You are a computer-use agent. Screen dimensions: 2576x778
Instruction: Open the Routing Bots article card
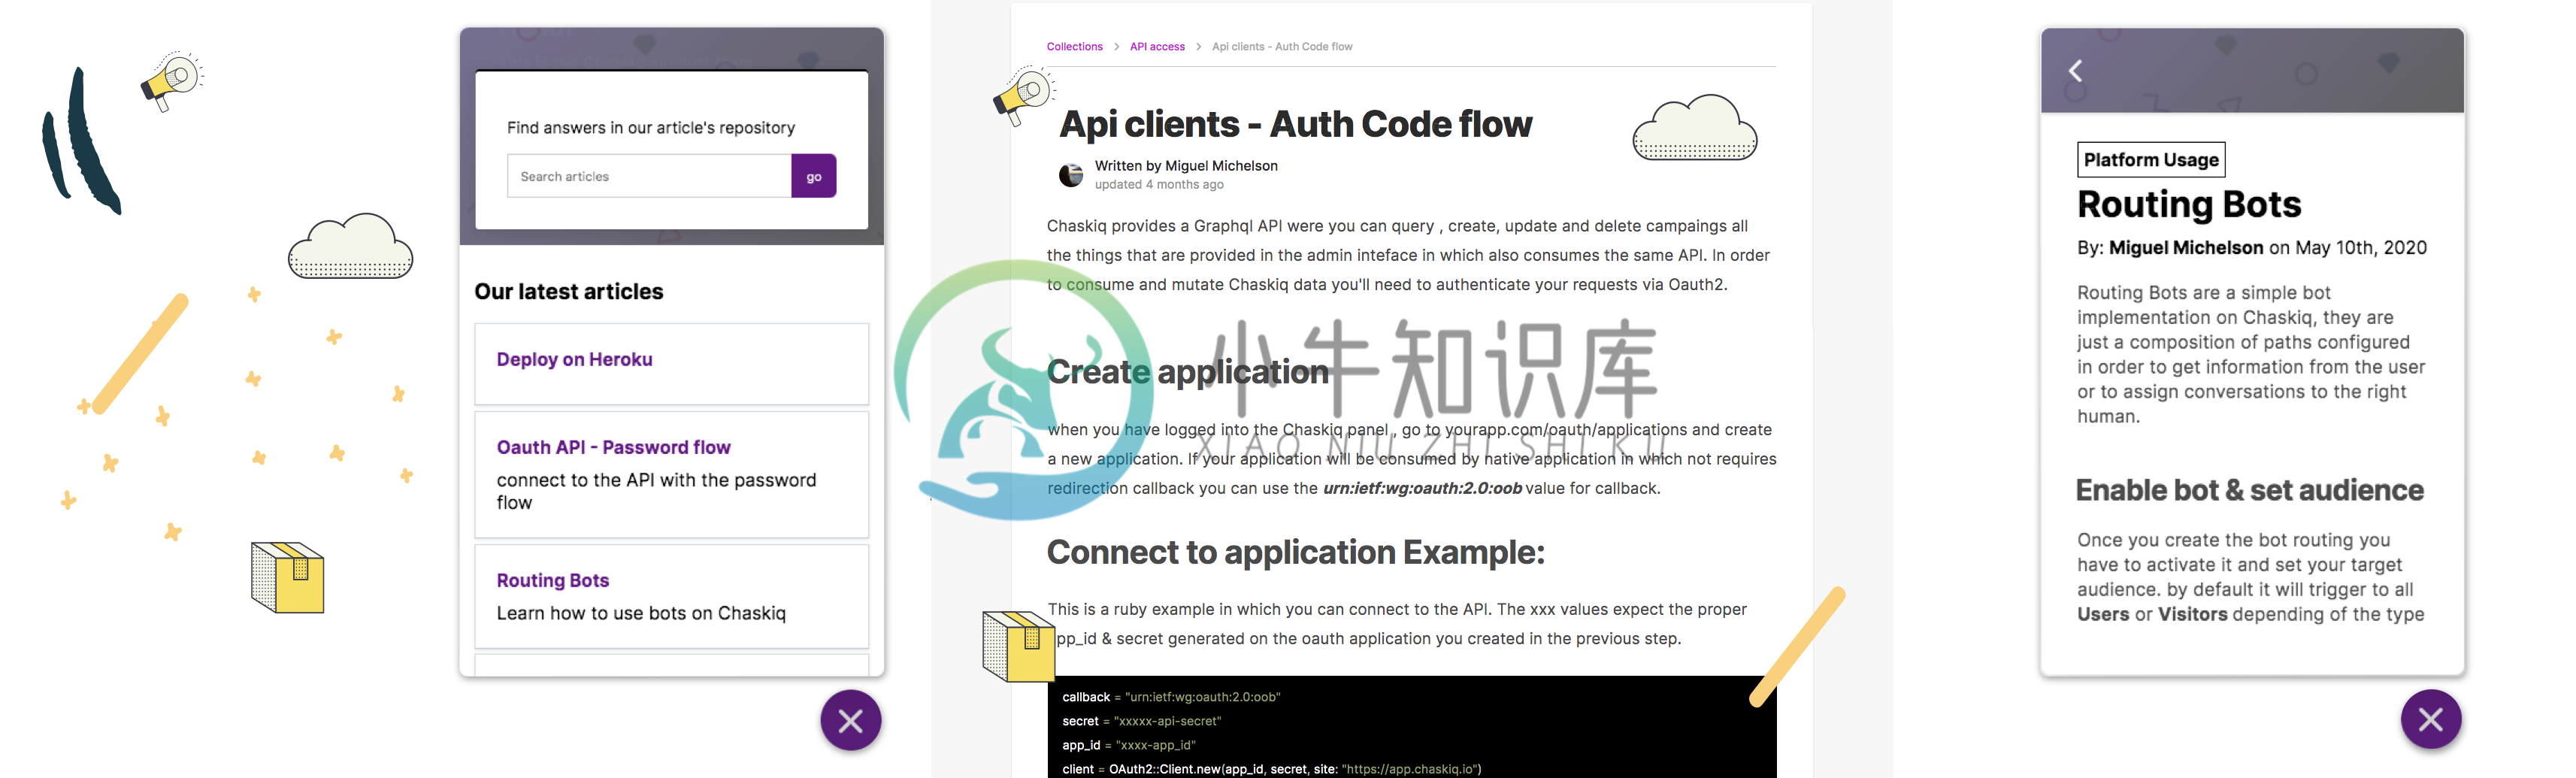(671, 596)
